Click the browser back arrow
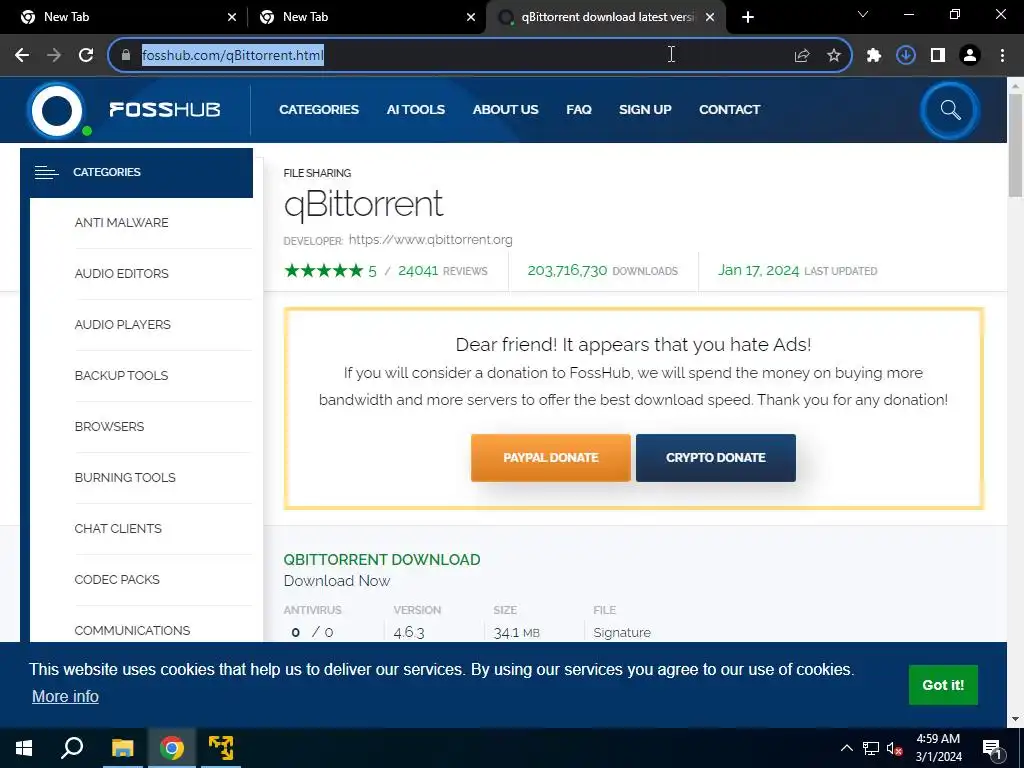The image size is (1024, 768). click(x=22, y=55)
